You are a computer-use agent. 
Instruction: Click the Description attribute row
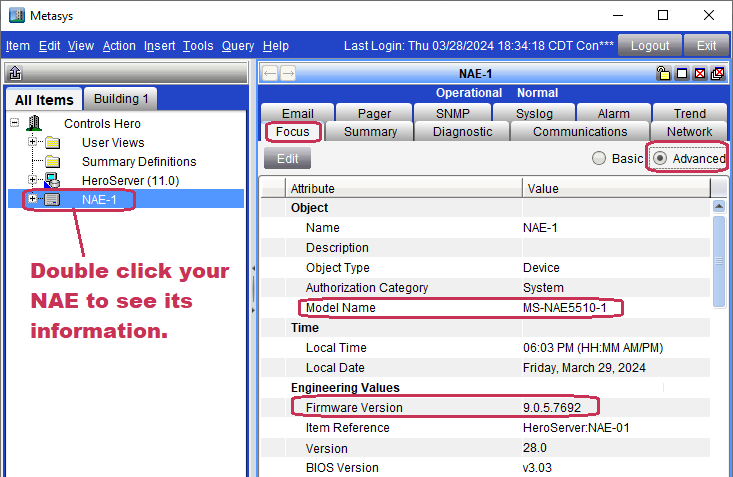pyautogui.click(x=485, y=247)
